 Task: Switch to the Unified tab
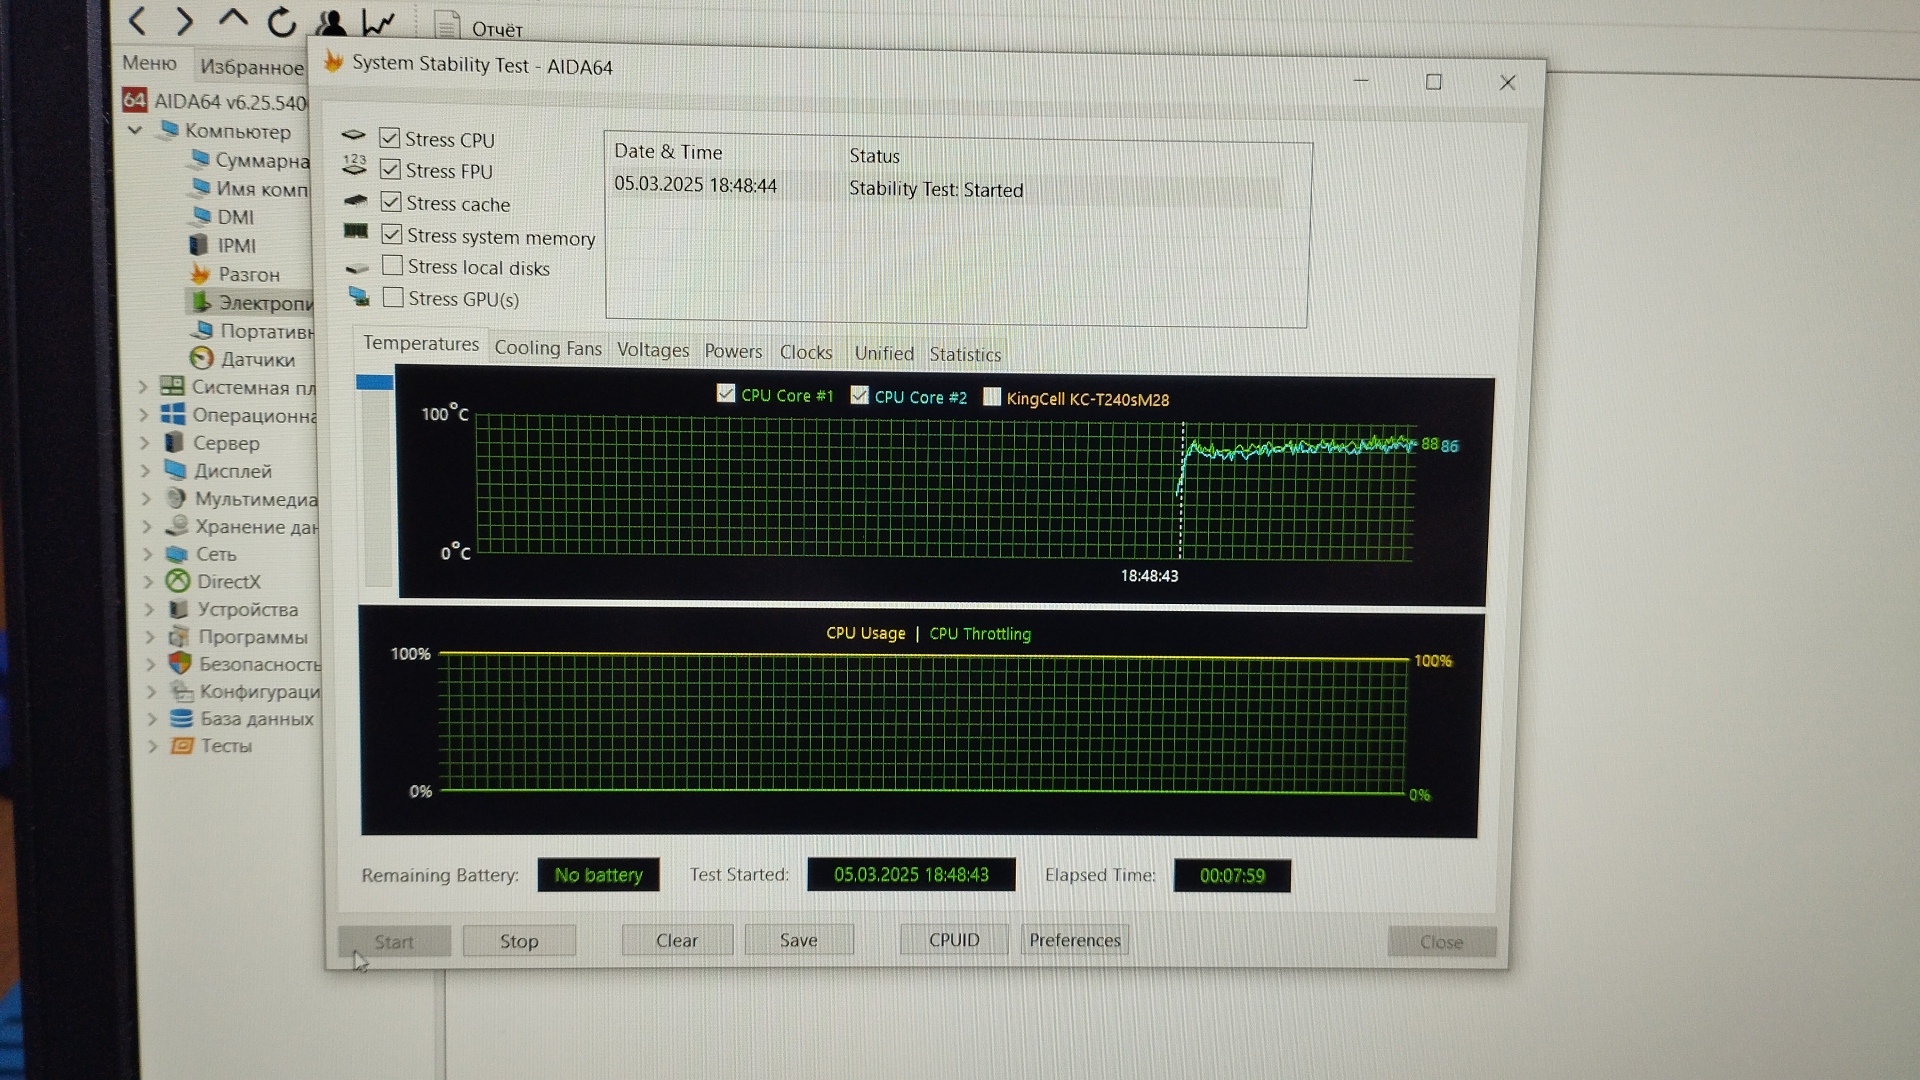884,353
